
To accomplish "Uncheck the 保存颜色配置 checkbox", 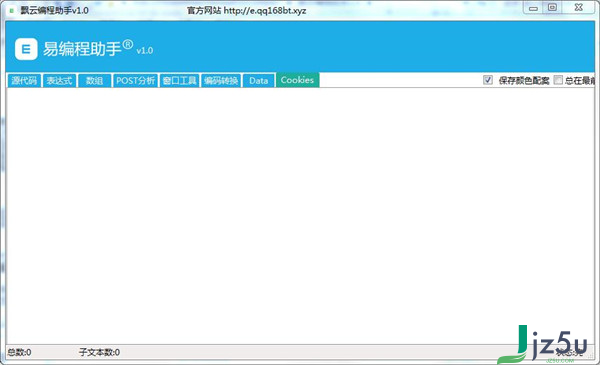I will point(488,80).
